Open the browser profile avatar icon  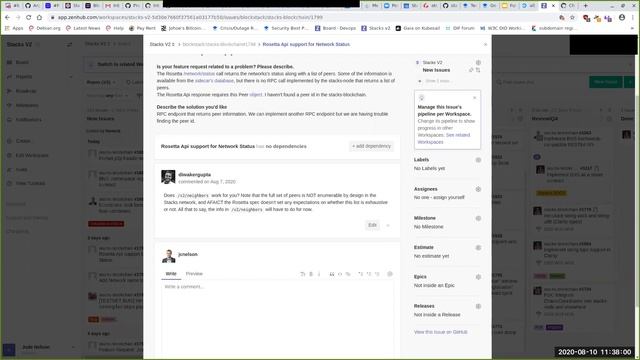(622, 18)
